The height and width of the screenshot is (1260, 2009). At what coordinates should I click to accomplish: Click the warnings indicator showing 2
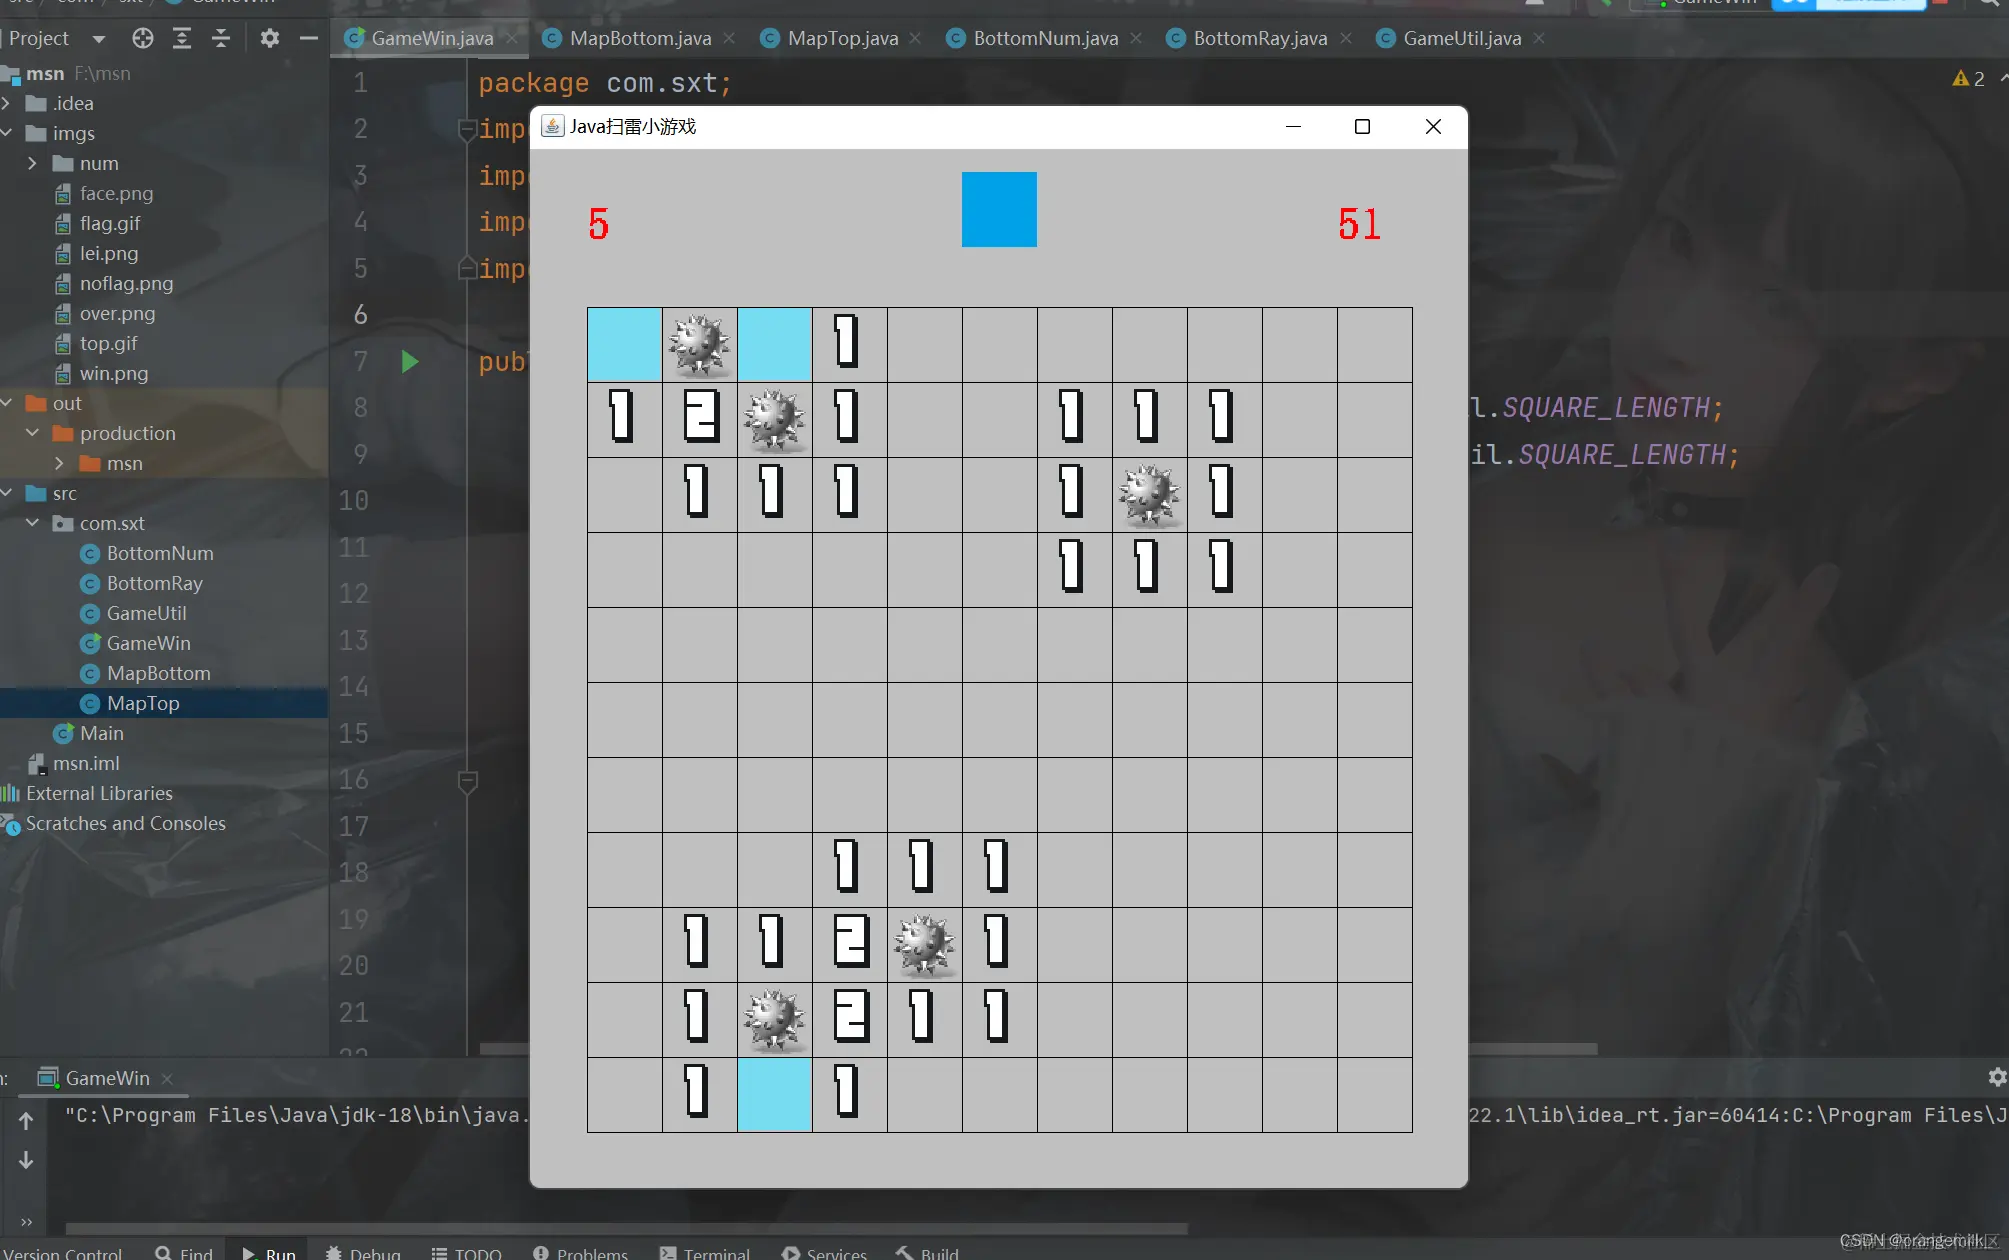1968,79
